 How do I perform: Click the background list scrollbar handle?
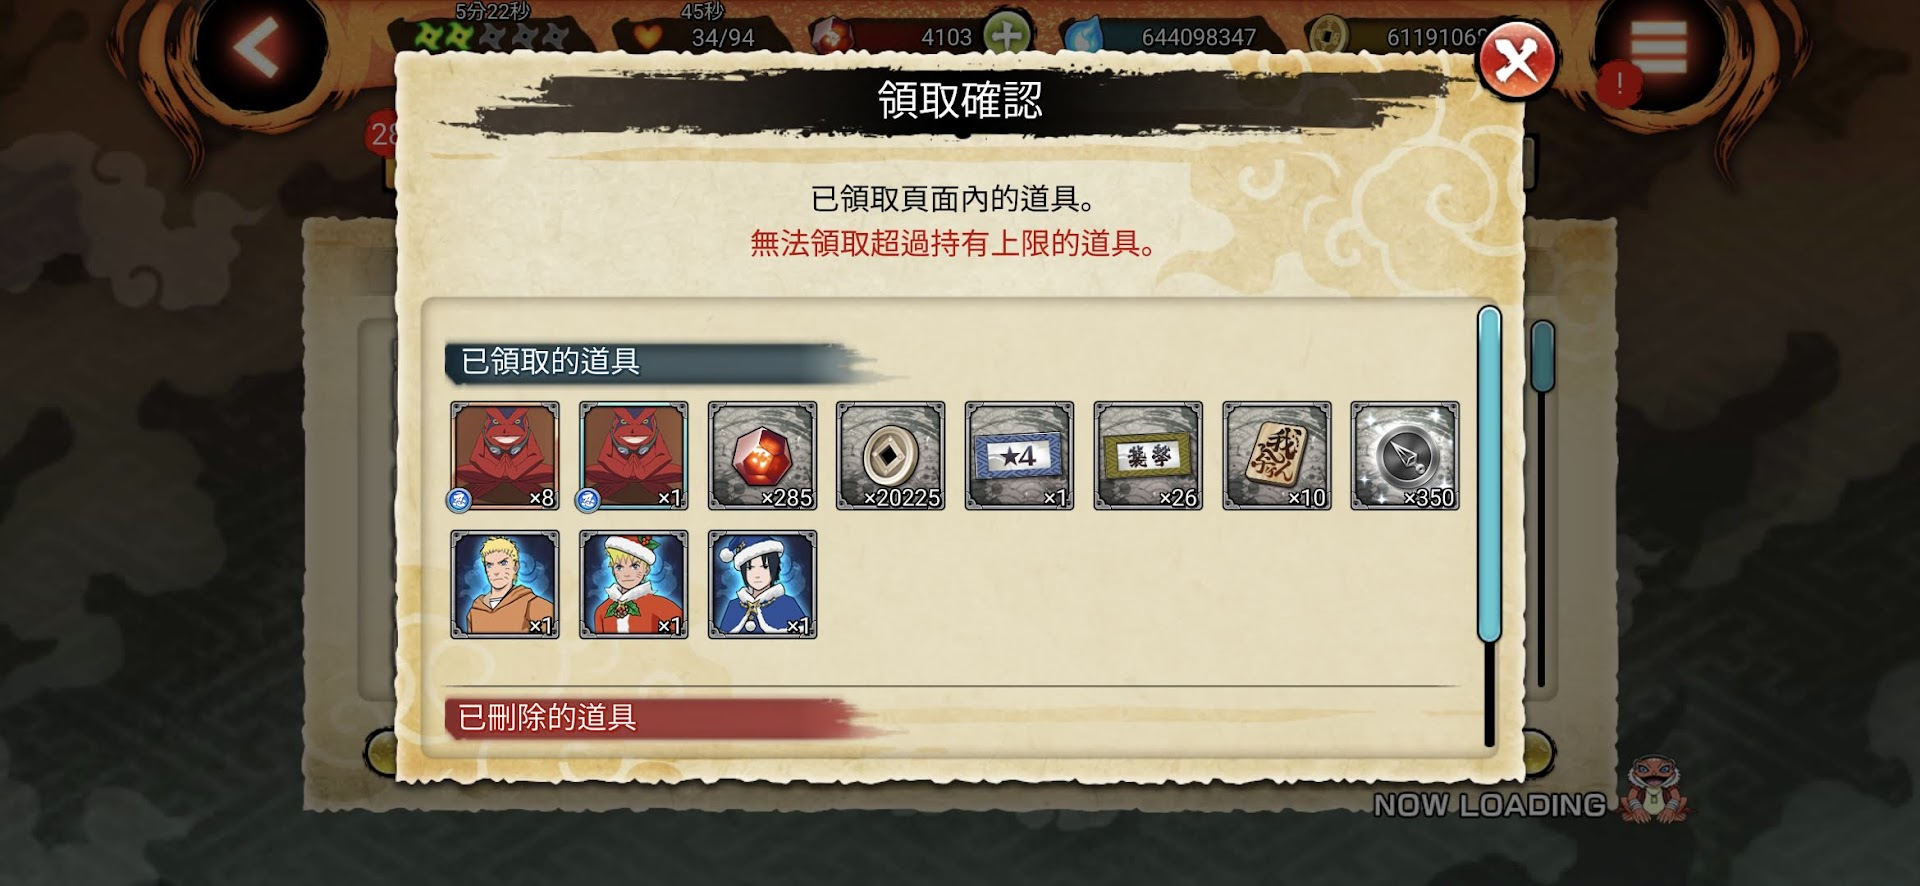[x=1543, y=356]
